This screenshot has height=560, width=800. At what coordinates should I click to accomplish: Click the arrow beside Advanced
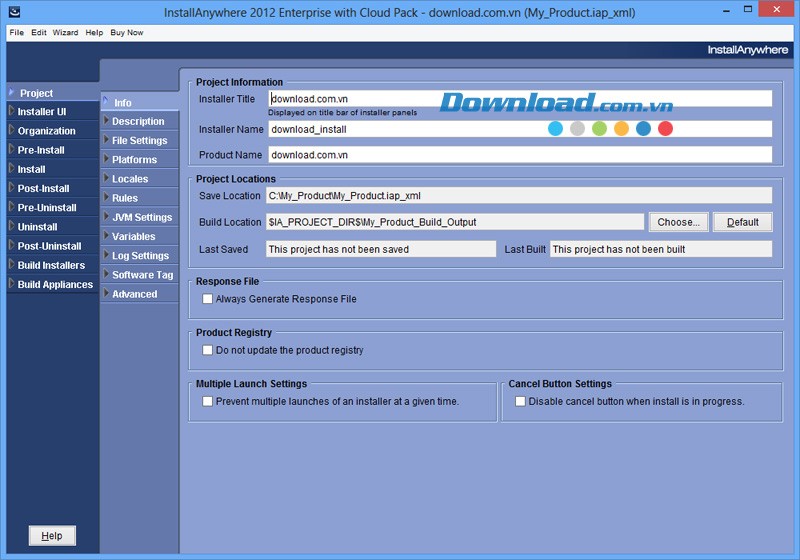(106, 293)
